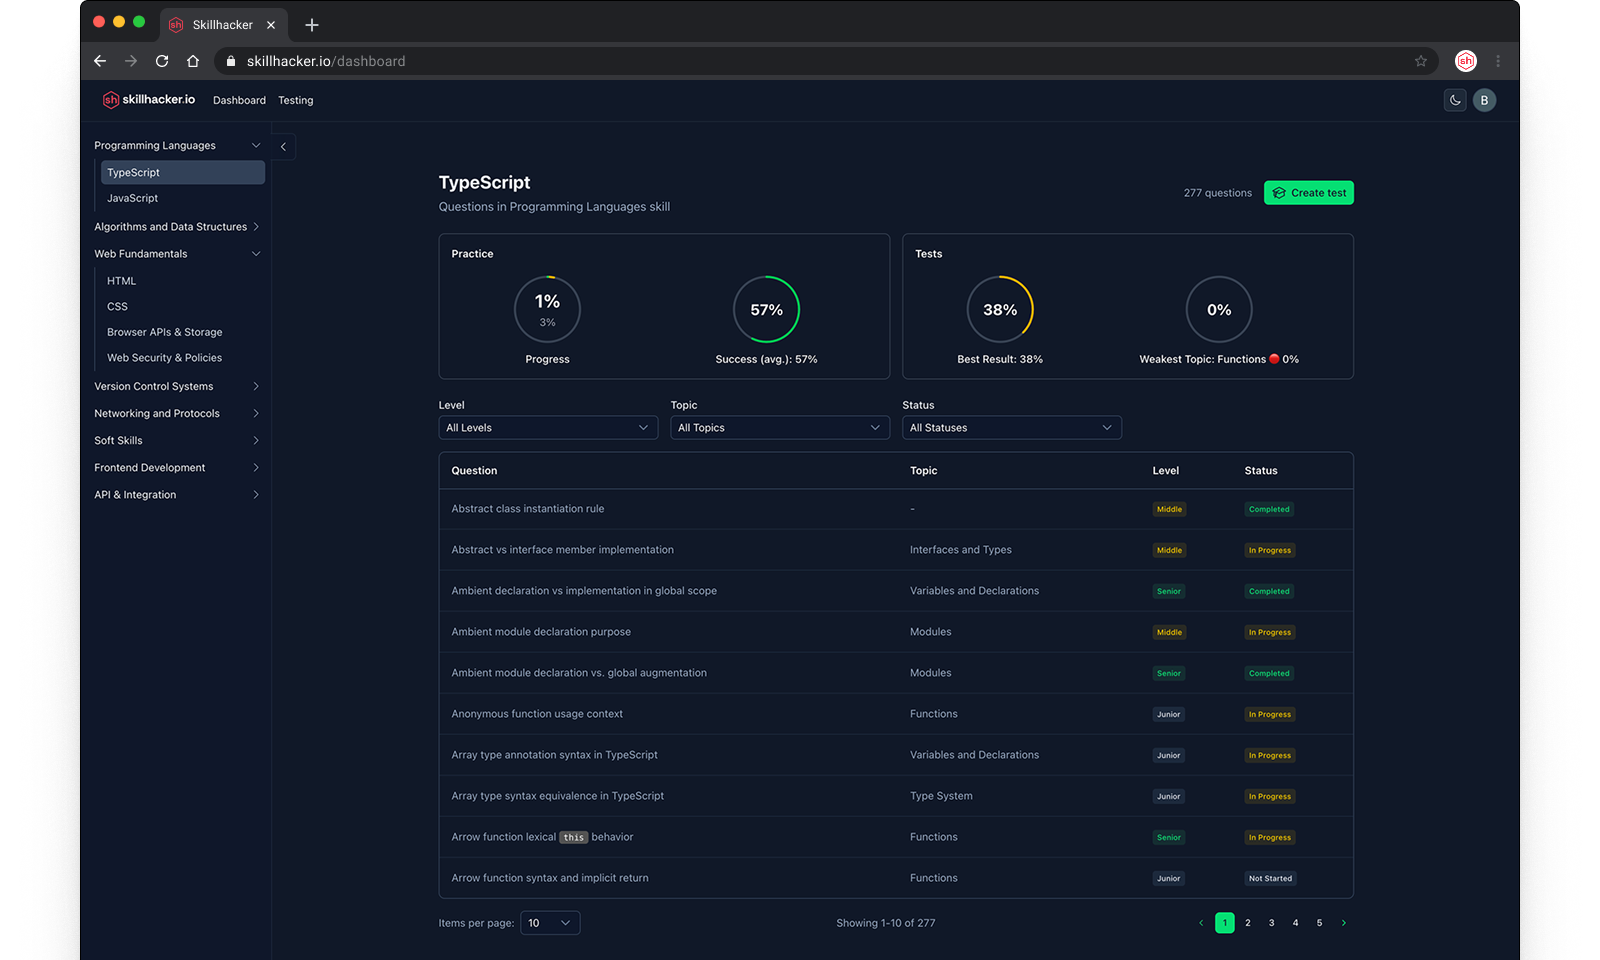1600x960 pixels.
Task: Click the Create test button
Action: coord(1308,193)
